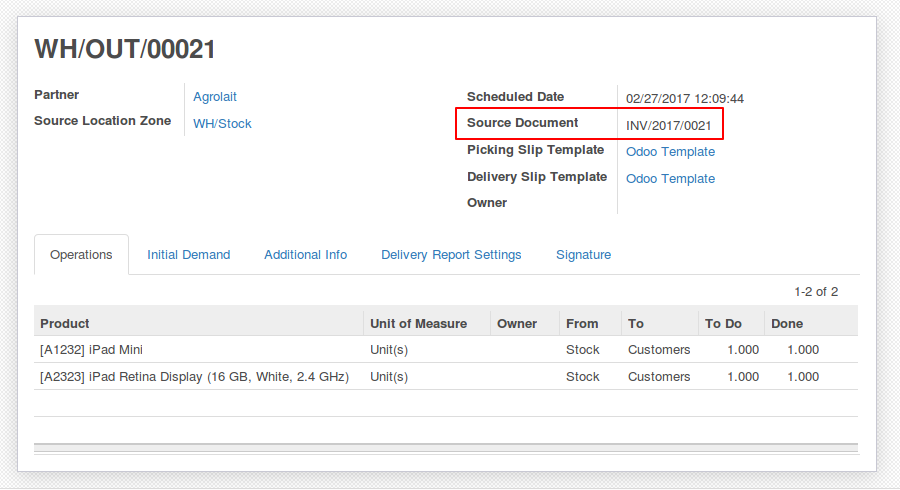Click the Done column header
The height and width of the screenshot is (490, 900).
[810, 324]
